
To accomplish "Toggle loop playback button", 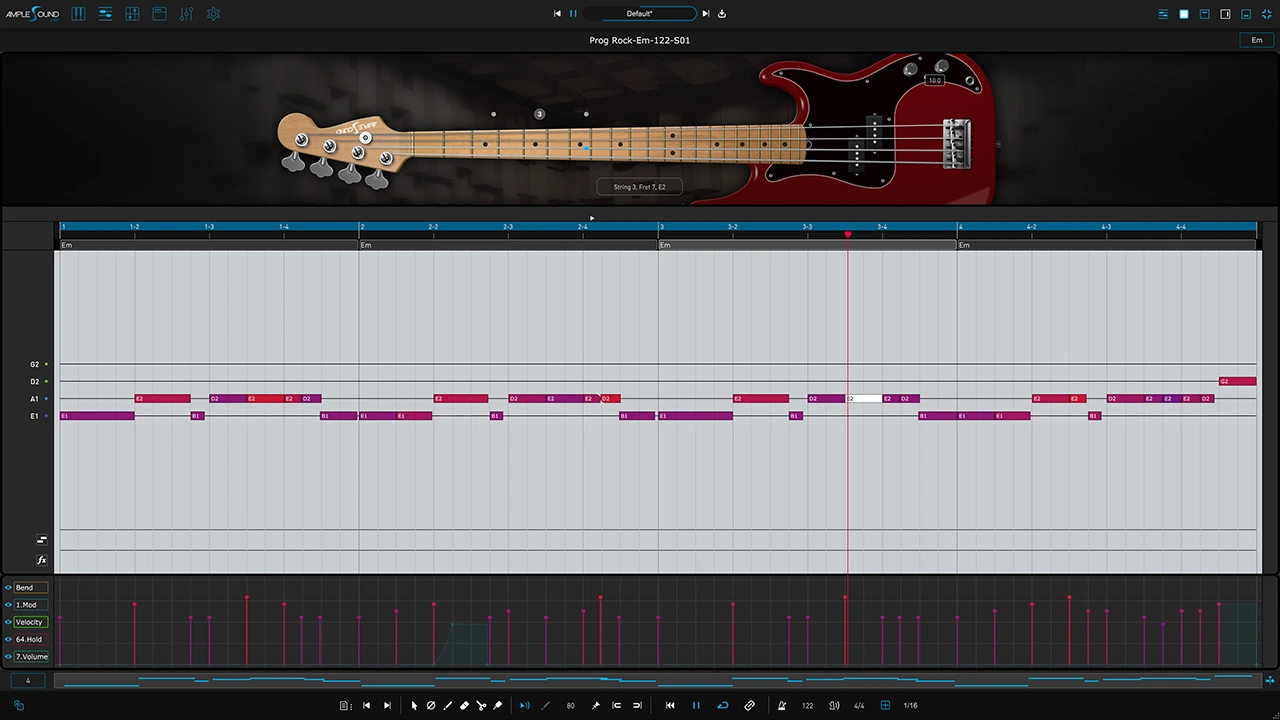I will click(x=723, y=705).
